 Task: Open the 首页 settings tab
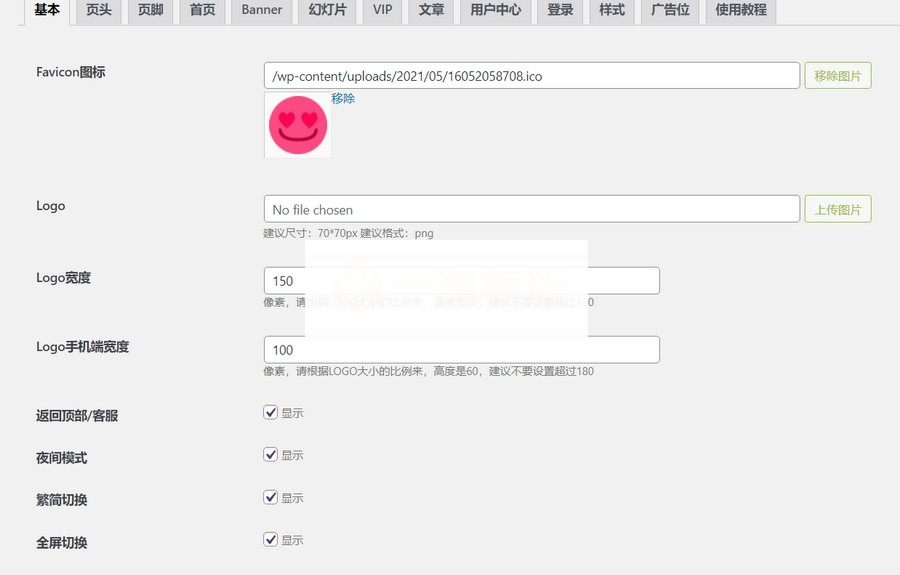tap(202, 11)
